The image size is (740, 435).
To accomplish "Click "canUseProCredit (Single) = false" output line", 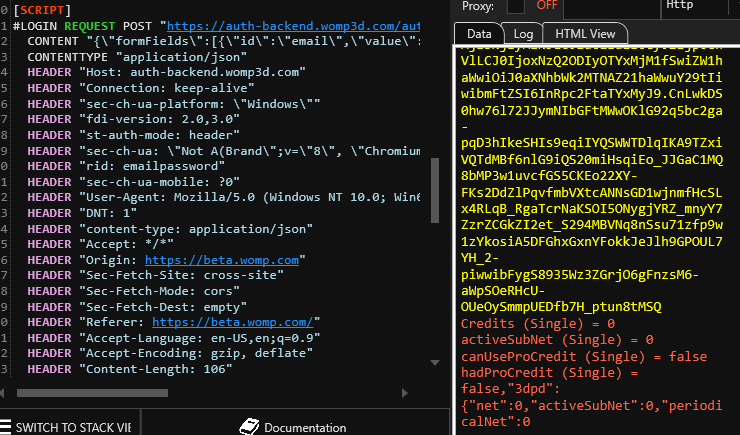I will click(584, 356).
